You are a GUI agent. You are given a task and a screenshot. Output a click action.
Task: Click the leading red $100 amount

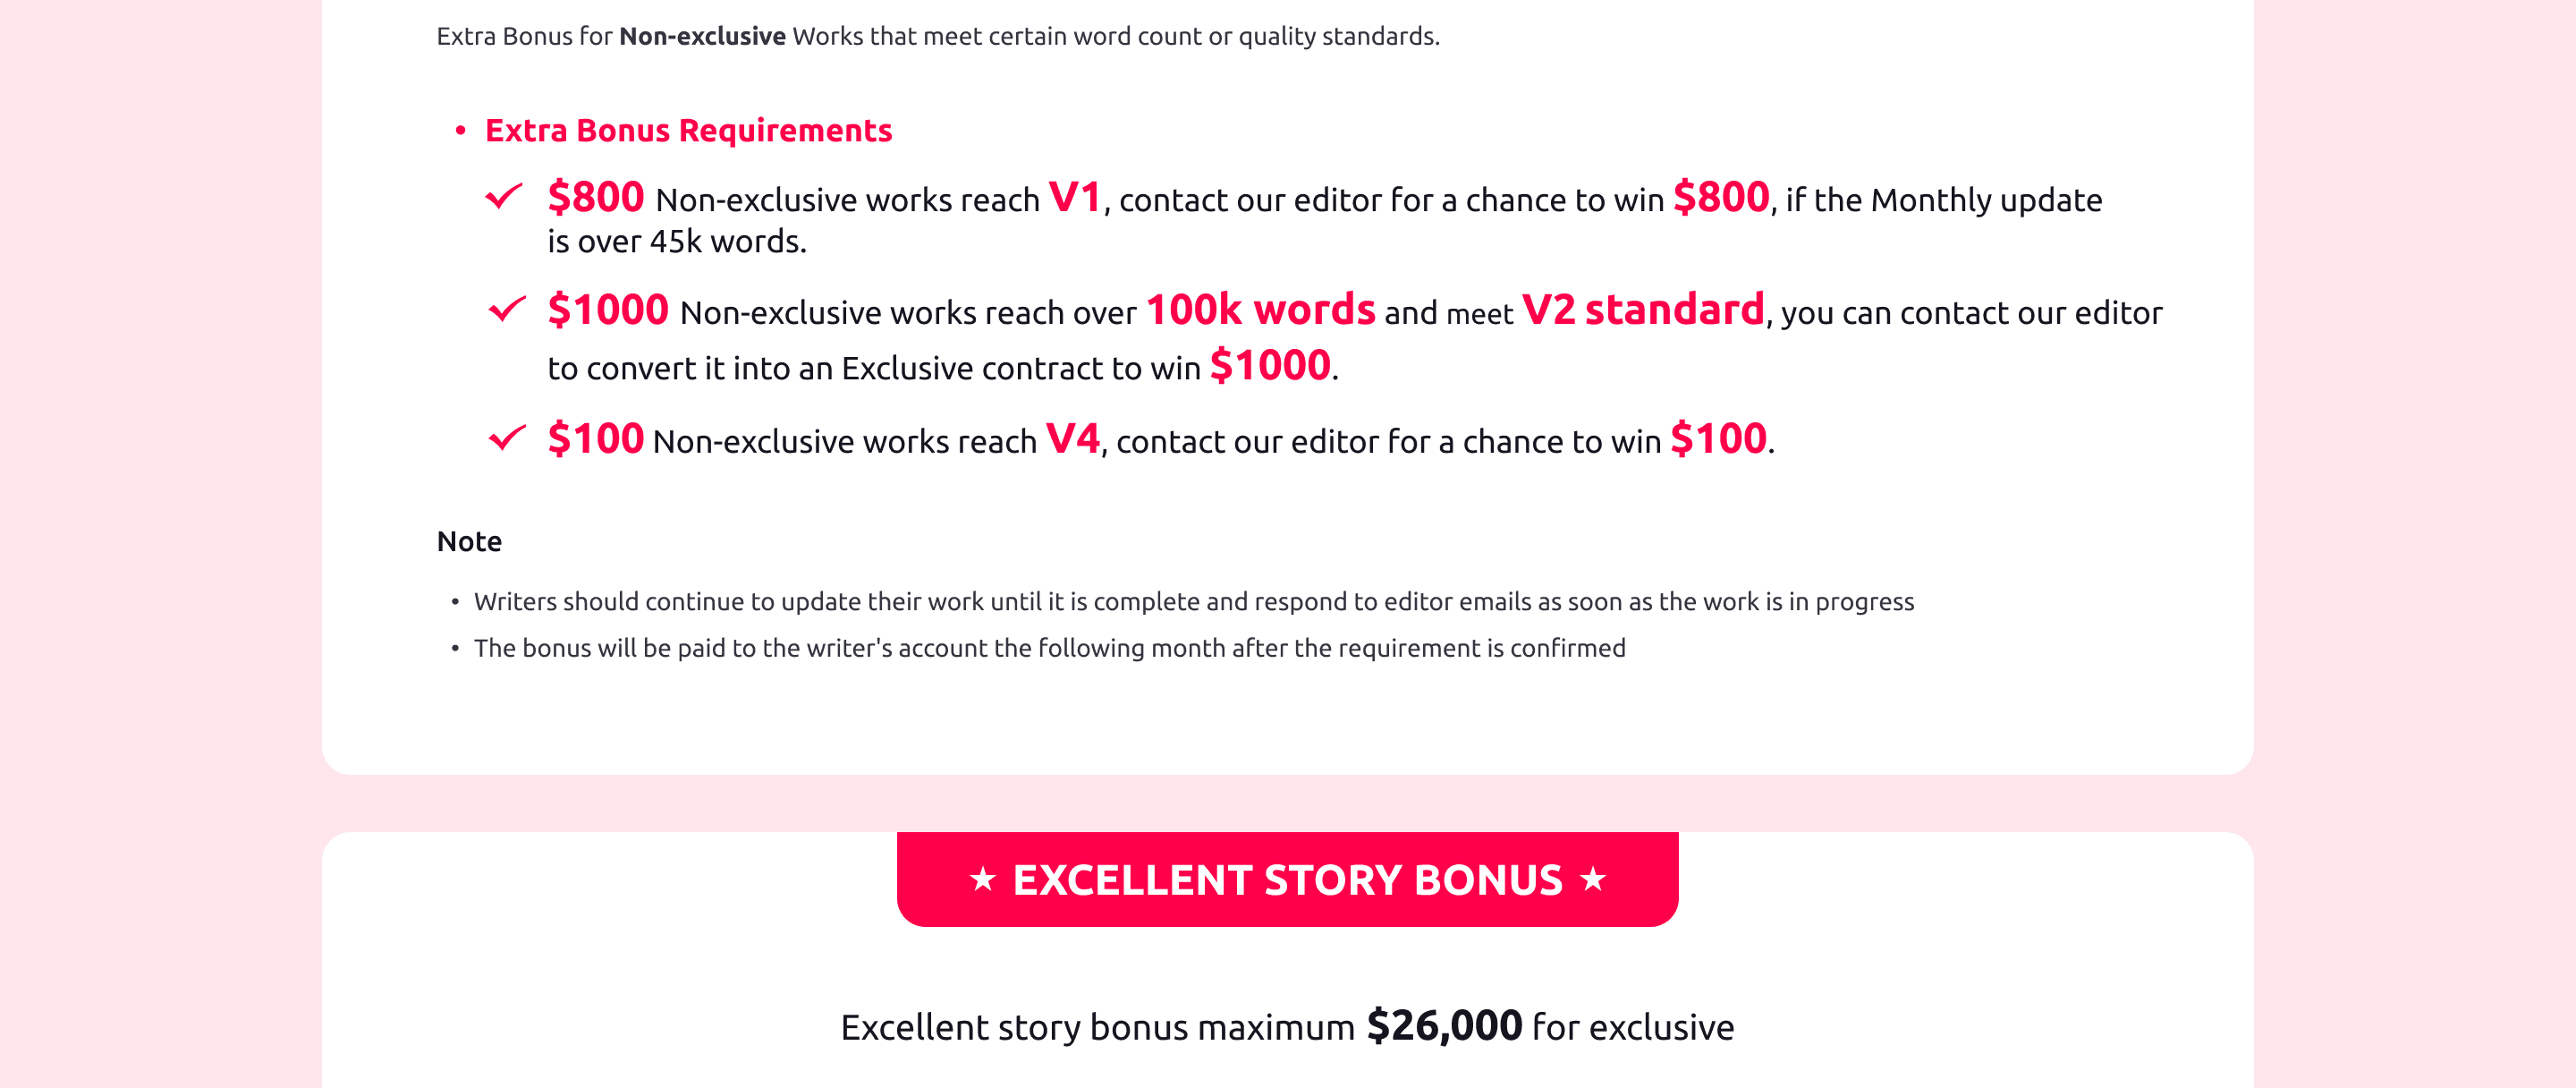[595, 439]
